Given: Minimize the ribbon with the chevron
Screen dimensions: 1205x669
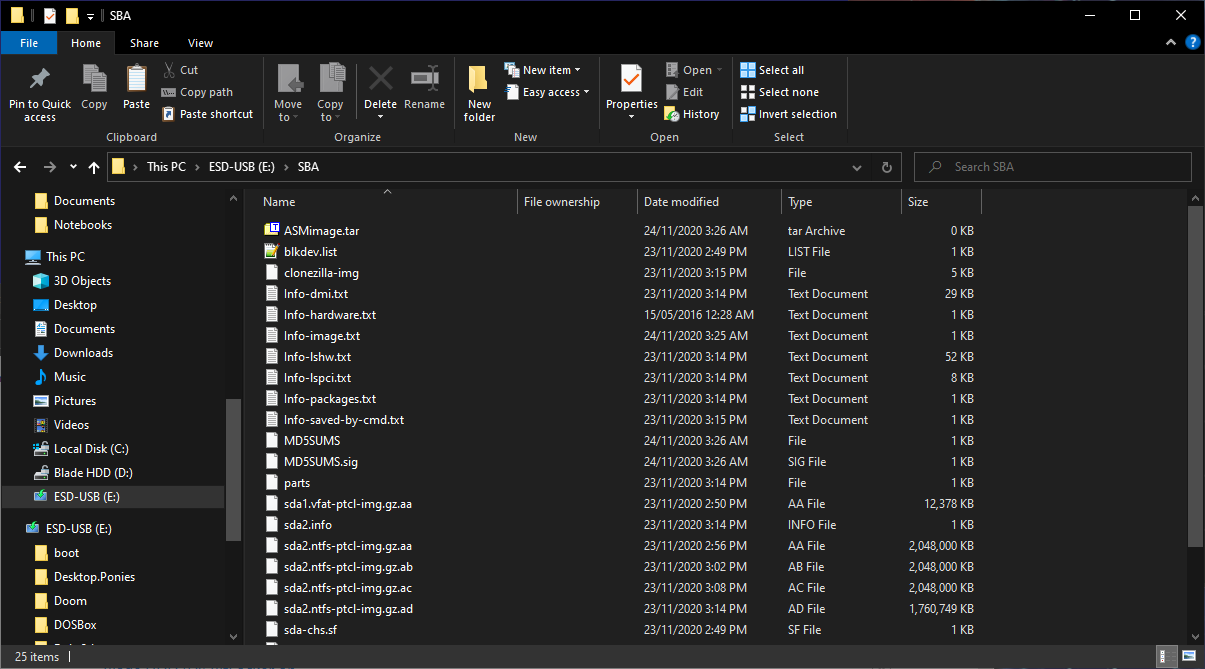Looking at the screenshot, I should [1172, 43].
